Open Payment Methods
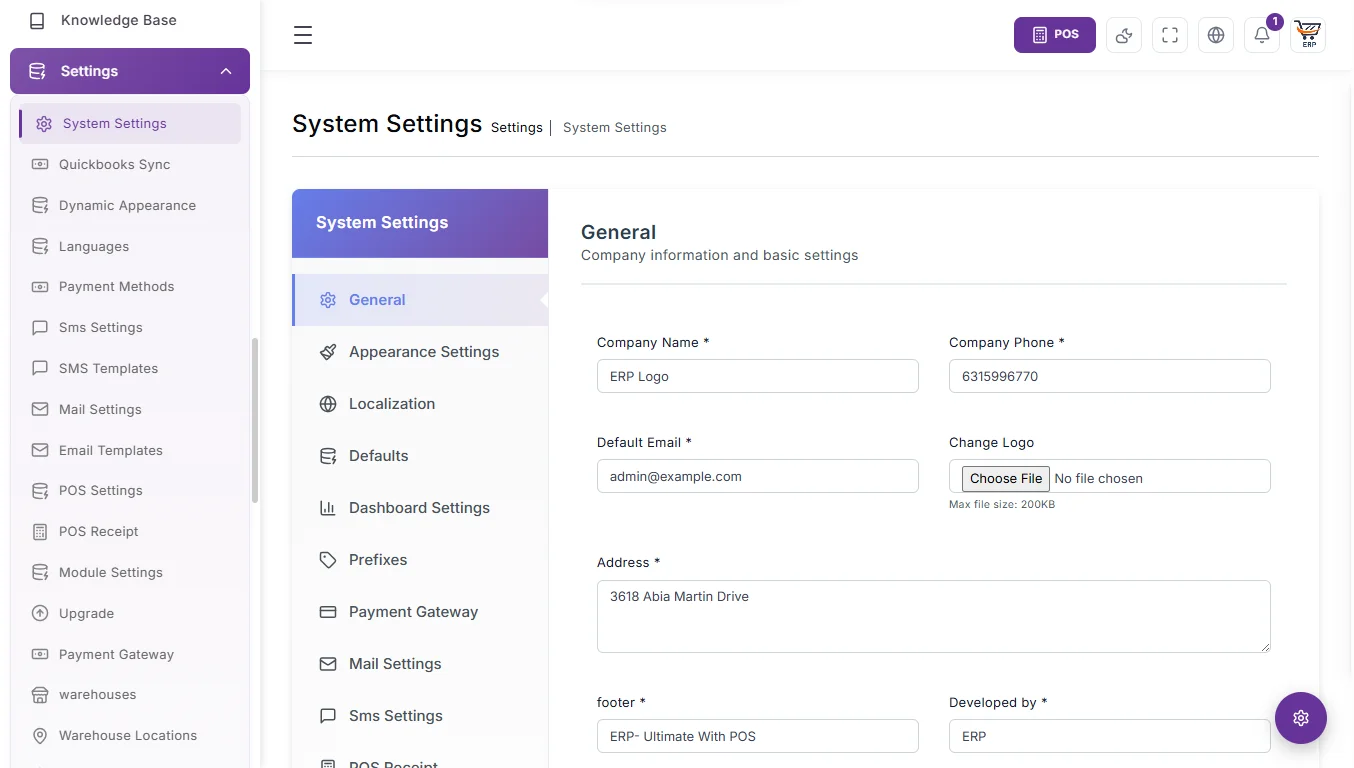 [x=116, y=286]
